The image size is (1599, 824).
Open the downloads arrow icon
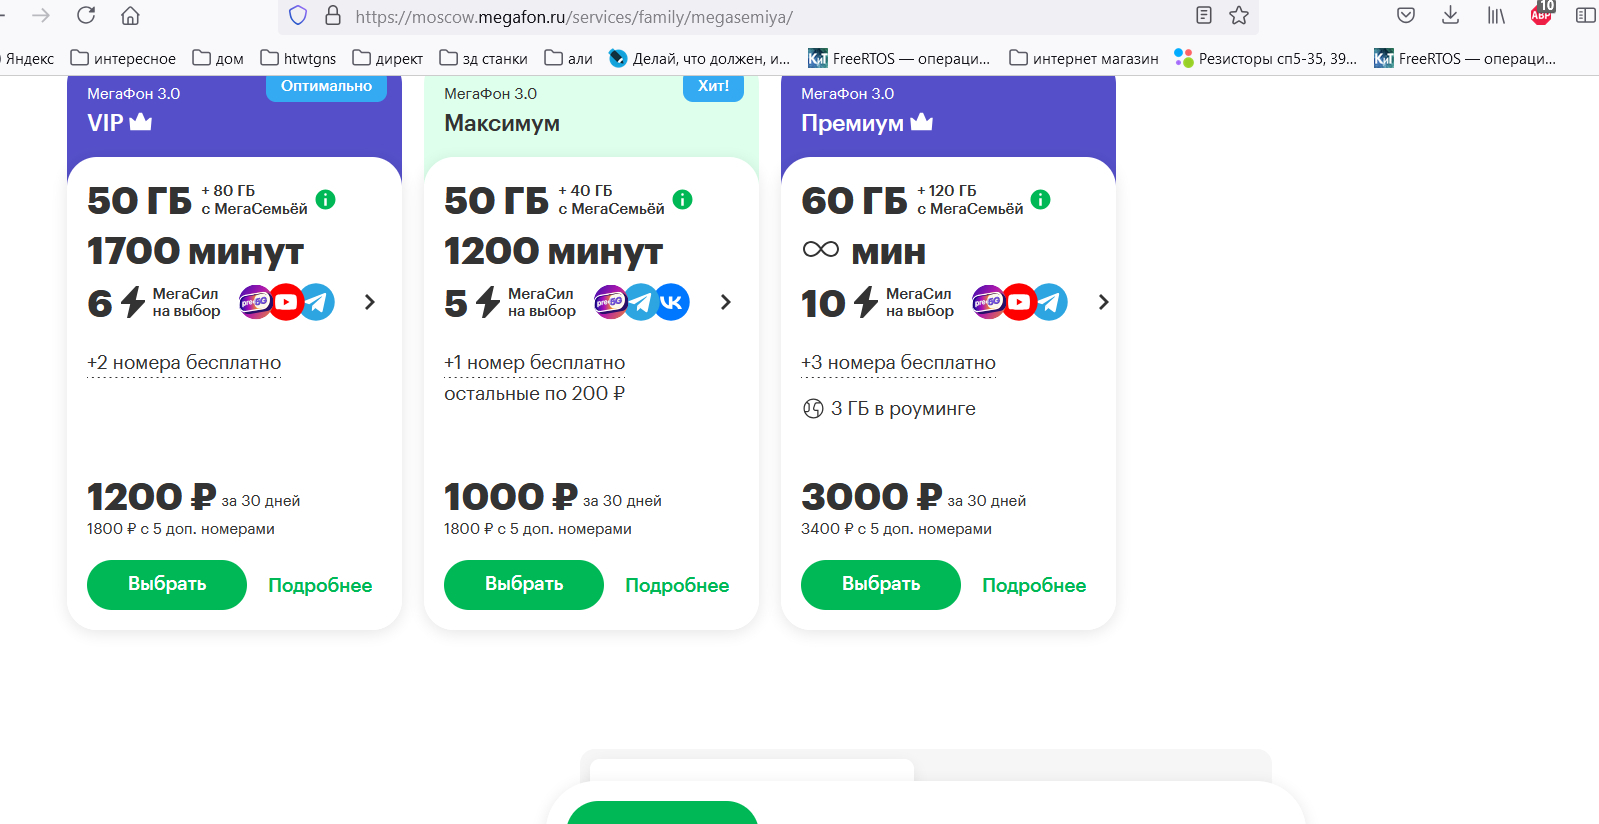point(1450,15)
